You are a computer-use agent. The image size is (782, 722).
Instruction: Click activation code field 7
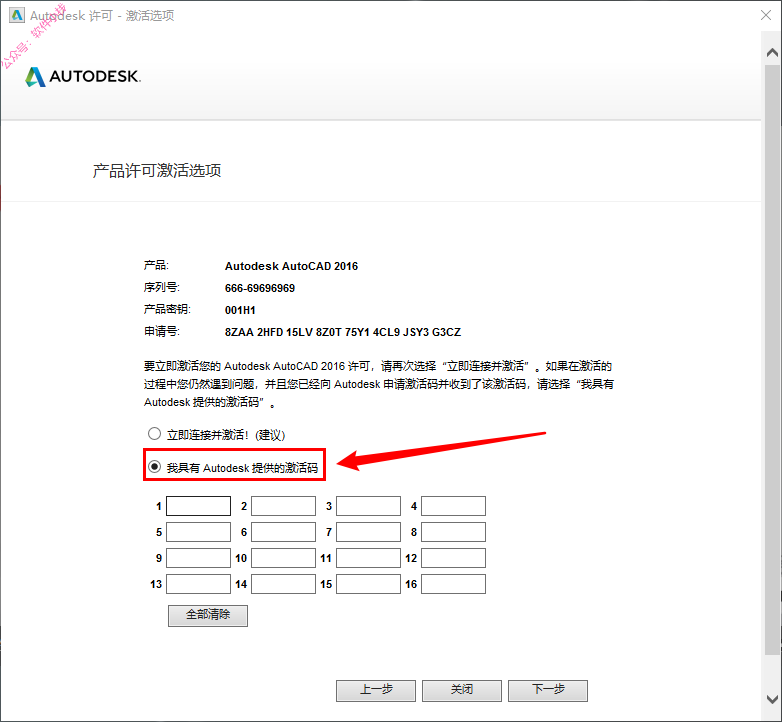click(369, 532)
